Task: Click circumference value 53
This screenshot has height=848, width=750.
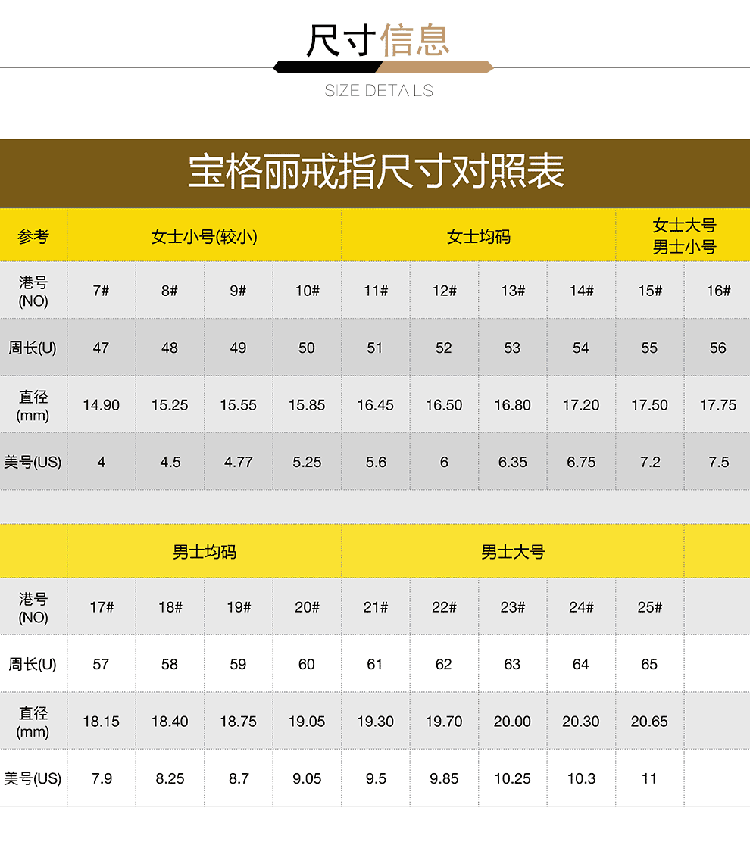Action: click(512, 348)
